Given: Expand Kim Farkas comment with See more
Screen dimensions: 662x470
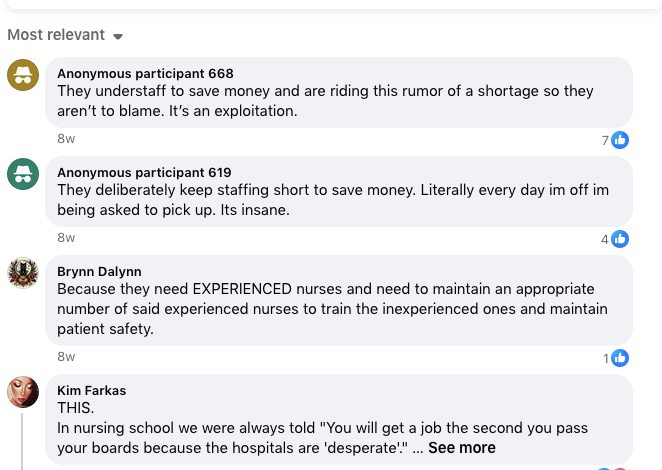Looking at the screenshot, I should pos(462,448).
